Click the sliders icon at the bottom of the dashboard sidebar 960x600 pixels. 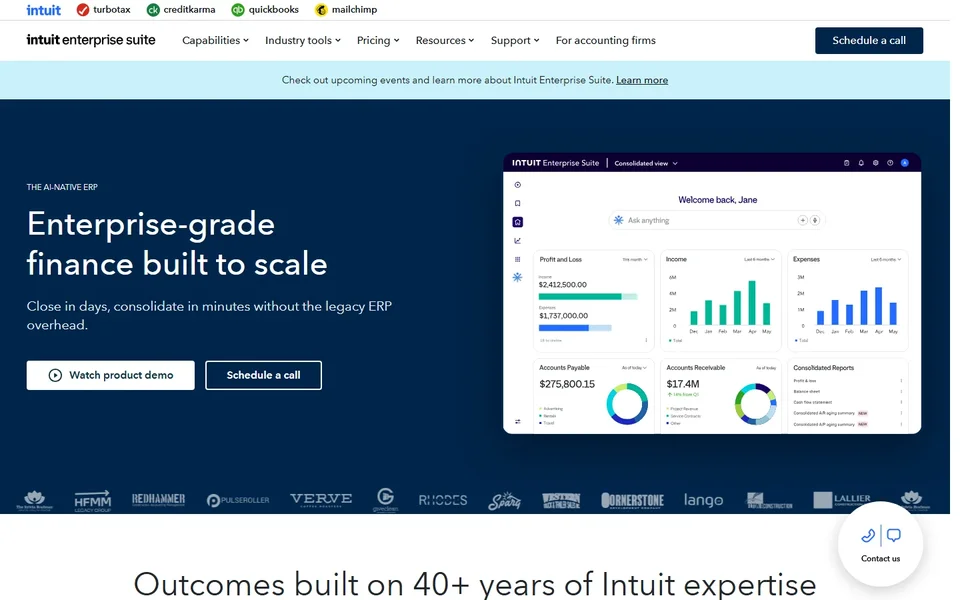click(x=517, y=421)
